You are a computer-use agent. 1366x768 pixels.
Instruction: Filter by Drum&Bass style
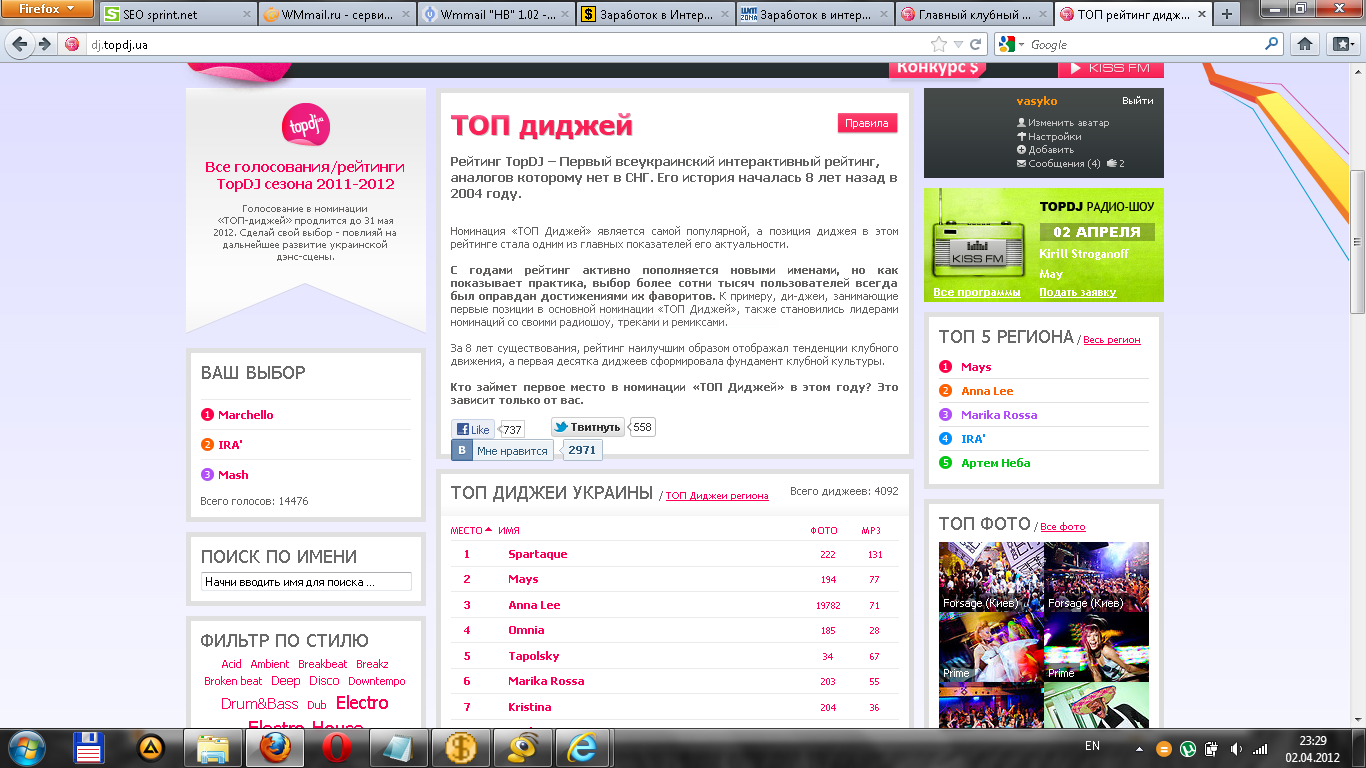coord(260,704)
